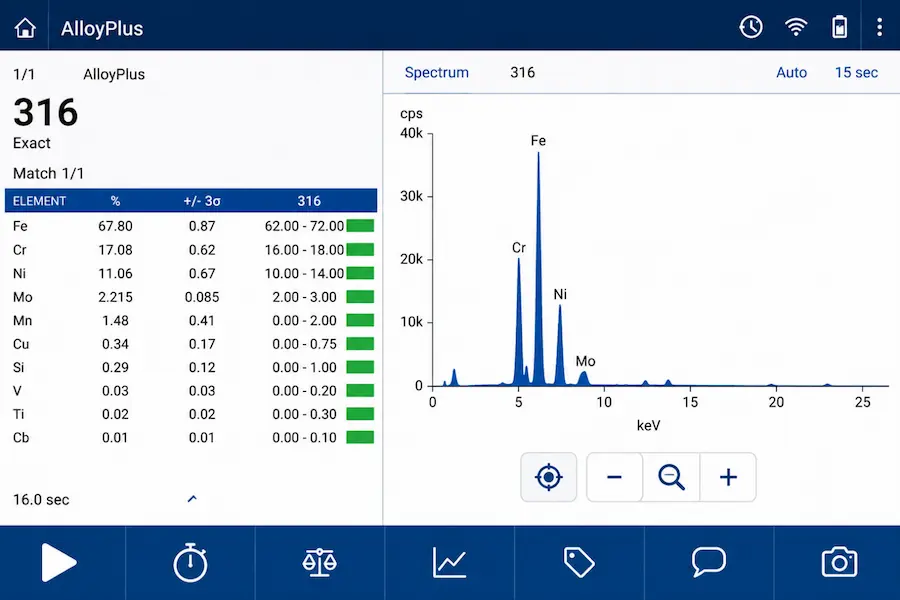Tap the 316 grade column header
The width and height of the screenshot is (900, 600).
[309, 201]
